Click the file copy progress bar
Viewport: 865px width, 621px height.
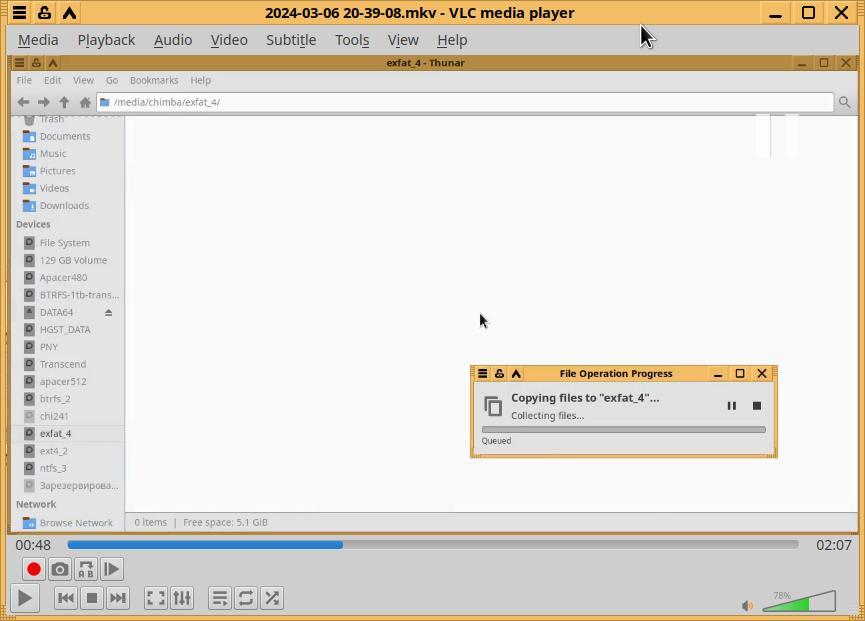click(623, 429)
